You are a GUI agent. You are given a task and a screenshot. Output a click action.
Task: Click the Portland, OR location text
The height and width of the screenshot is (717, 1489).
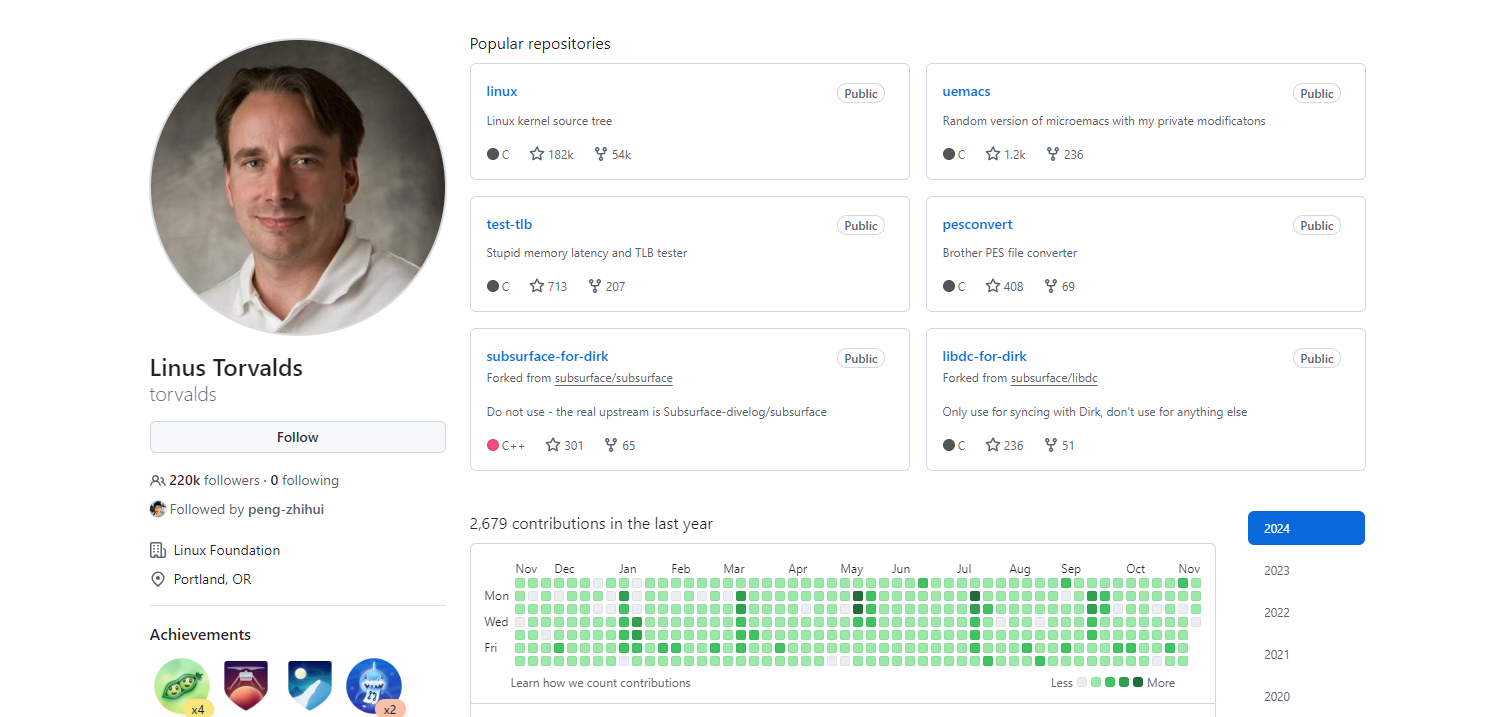[x=212, y=579]
